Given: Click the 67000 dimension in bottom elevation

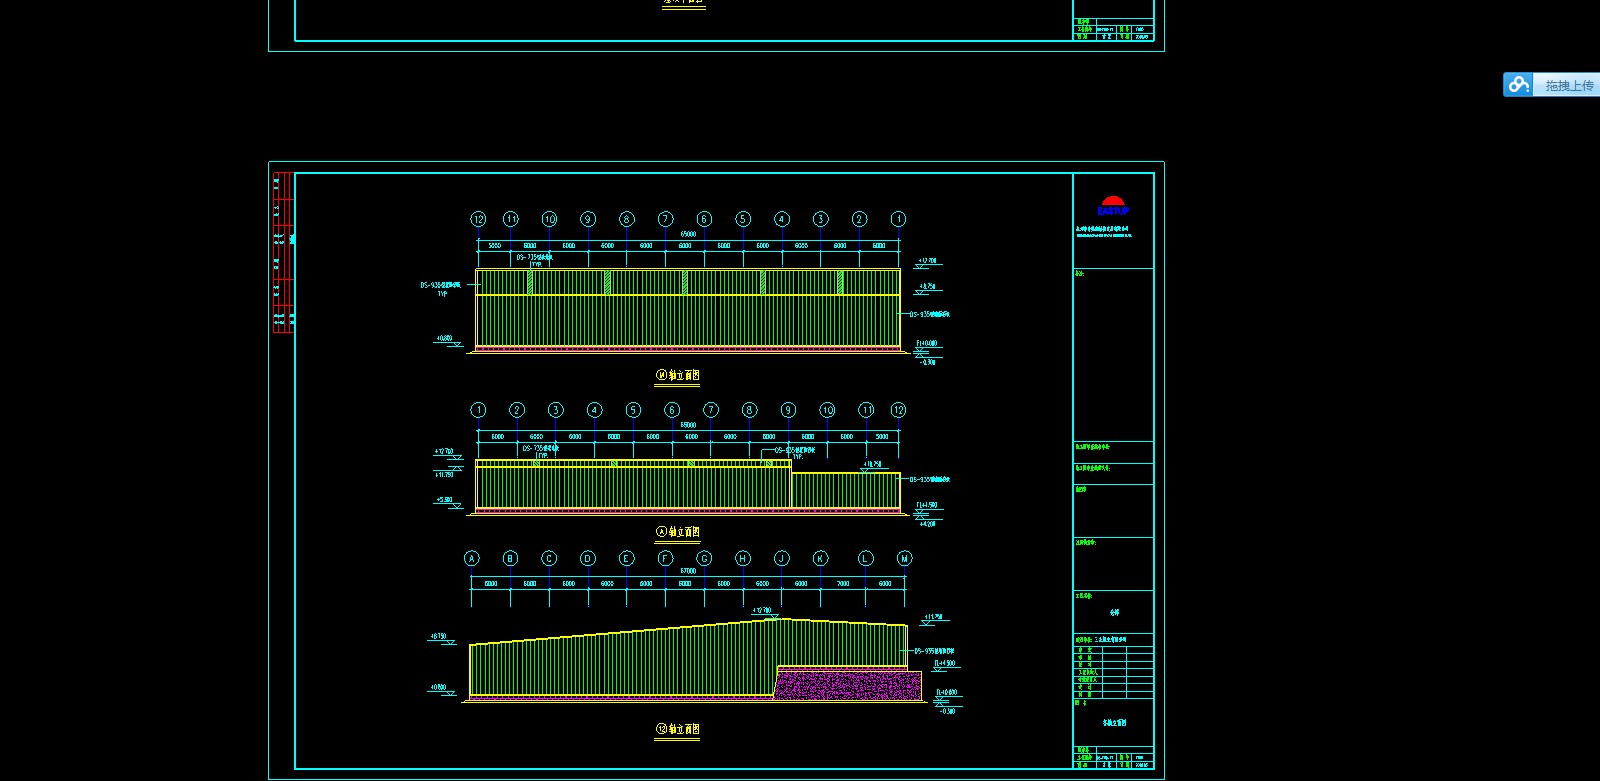Looking at the screenshot, I should (688, 571).
